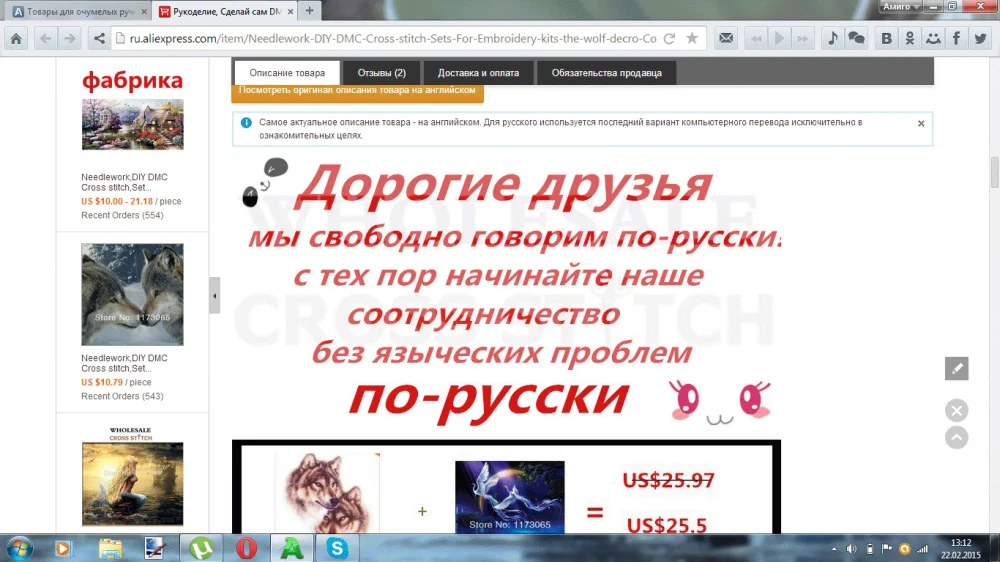Viewport: 1000px width, 562px height.
Task: Click the wolf cross-stitch image in bundle
Action: click(x=327, y=492)
